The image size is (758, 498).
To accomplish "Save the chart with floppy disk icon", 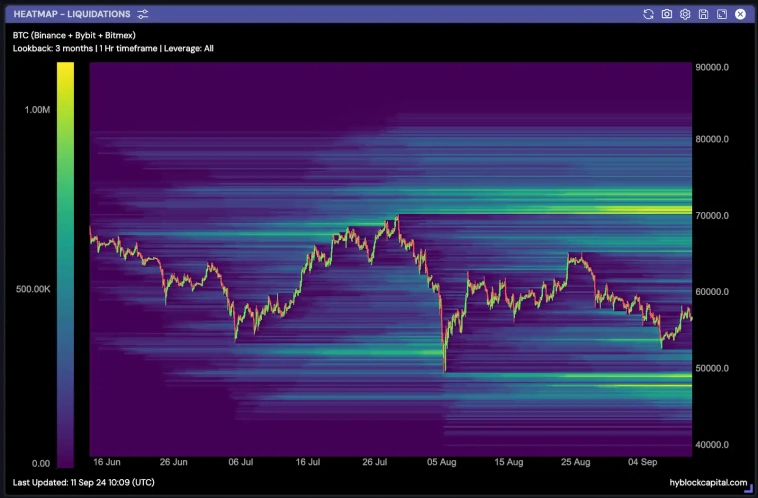I will coord(703,14).
